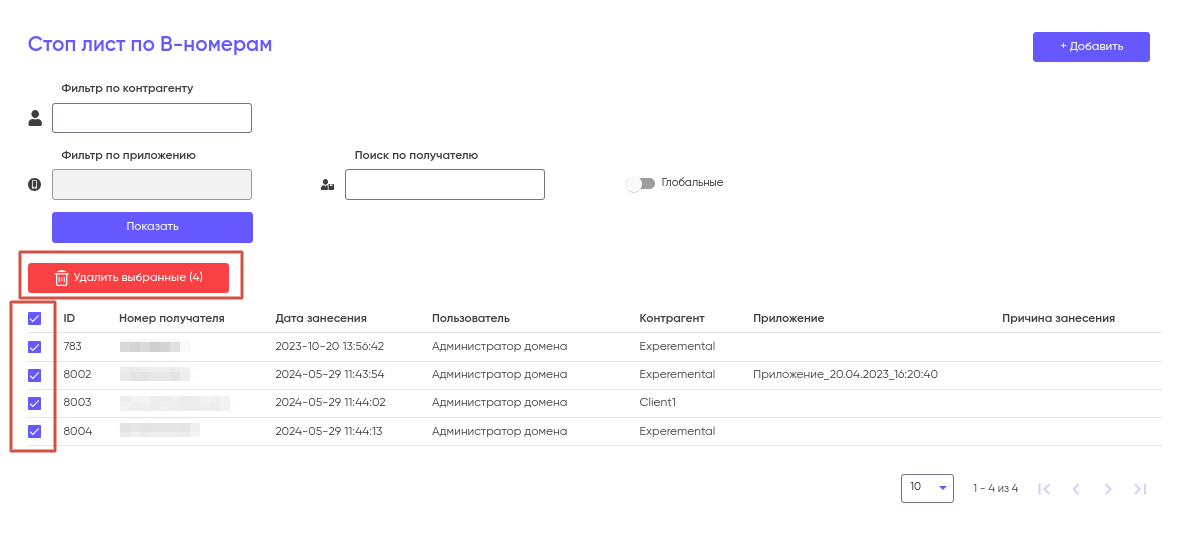Click the application filter icon

coord(35,185)
